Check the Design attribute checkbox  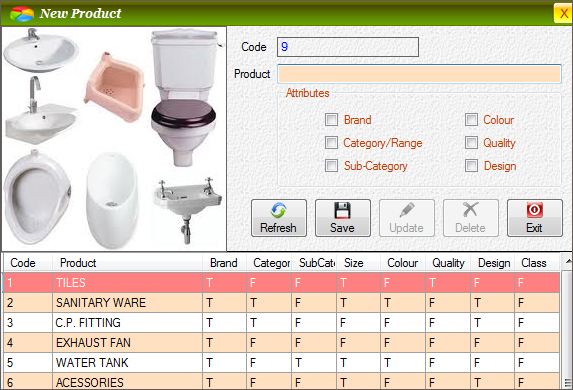pyautogui.click(x=471, y=166)
